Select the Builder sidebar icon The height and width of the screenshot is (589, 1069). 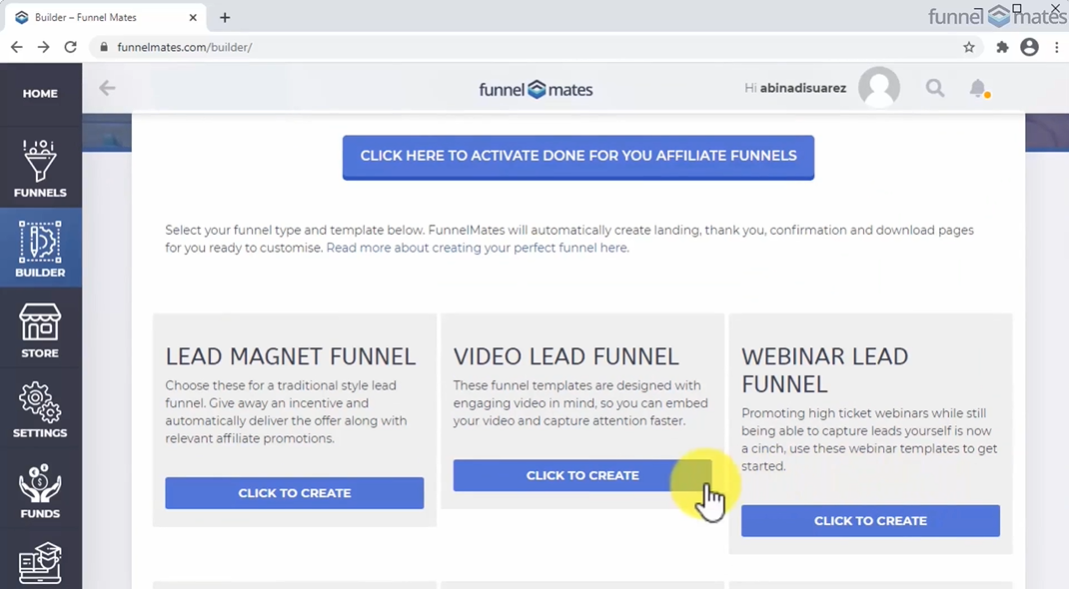[x=40, y=249]
